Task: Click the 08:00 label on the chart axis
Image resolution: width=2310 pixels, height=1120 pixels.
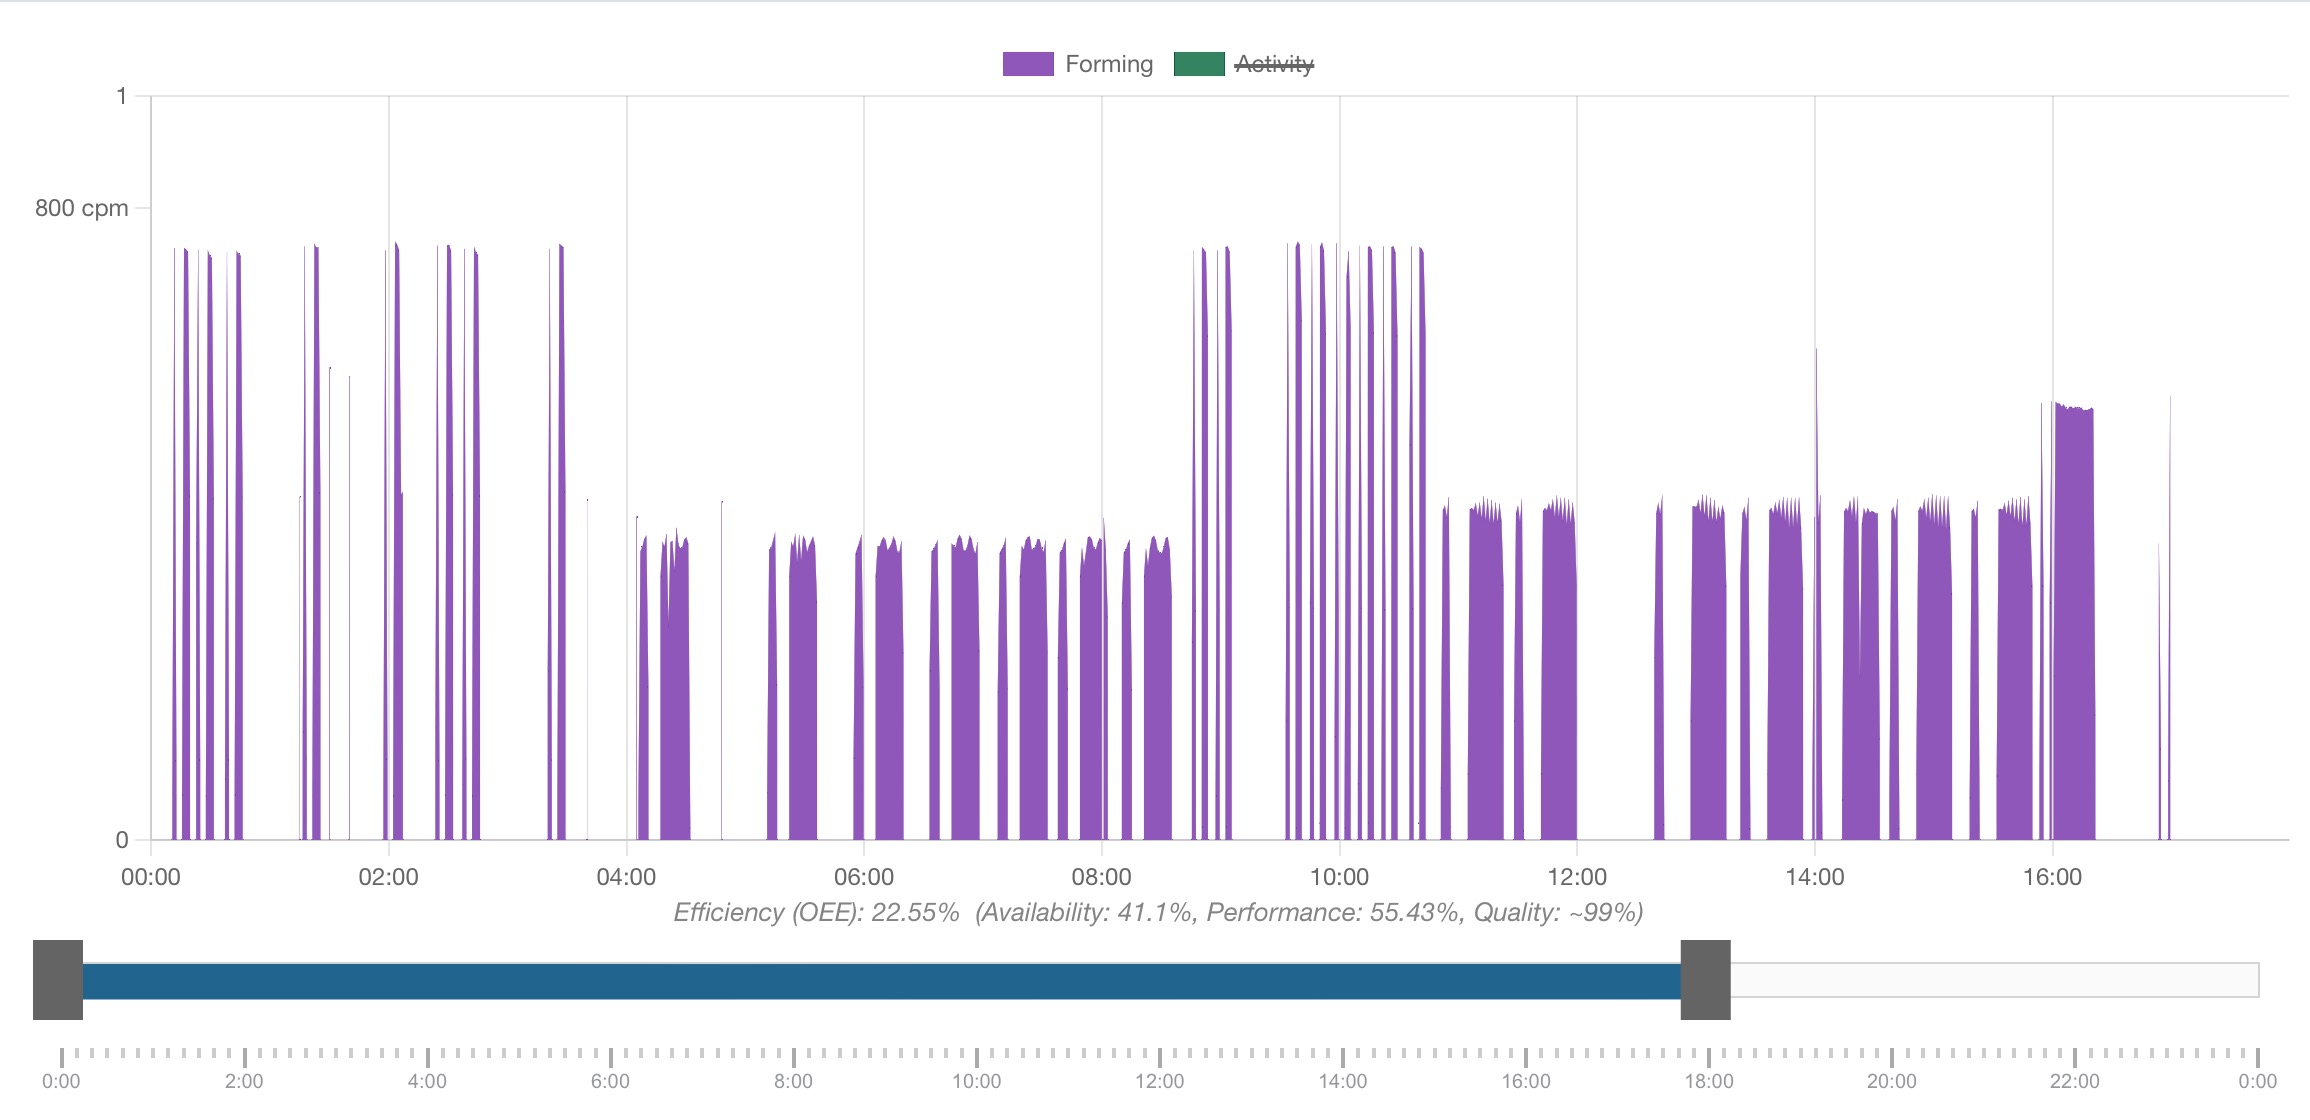Action: click(1103, 877)
